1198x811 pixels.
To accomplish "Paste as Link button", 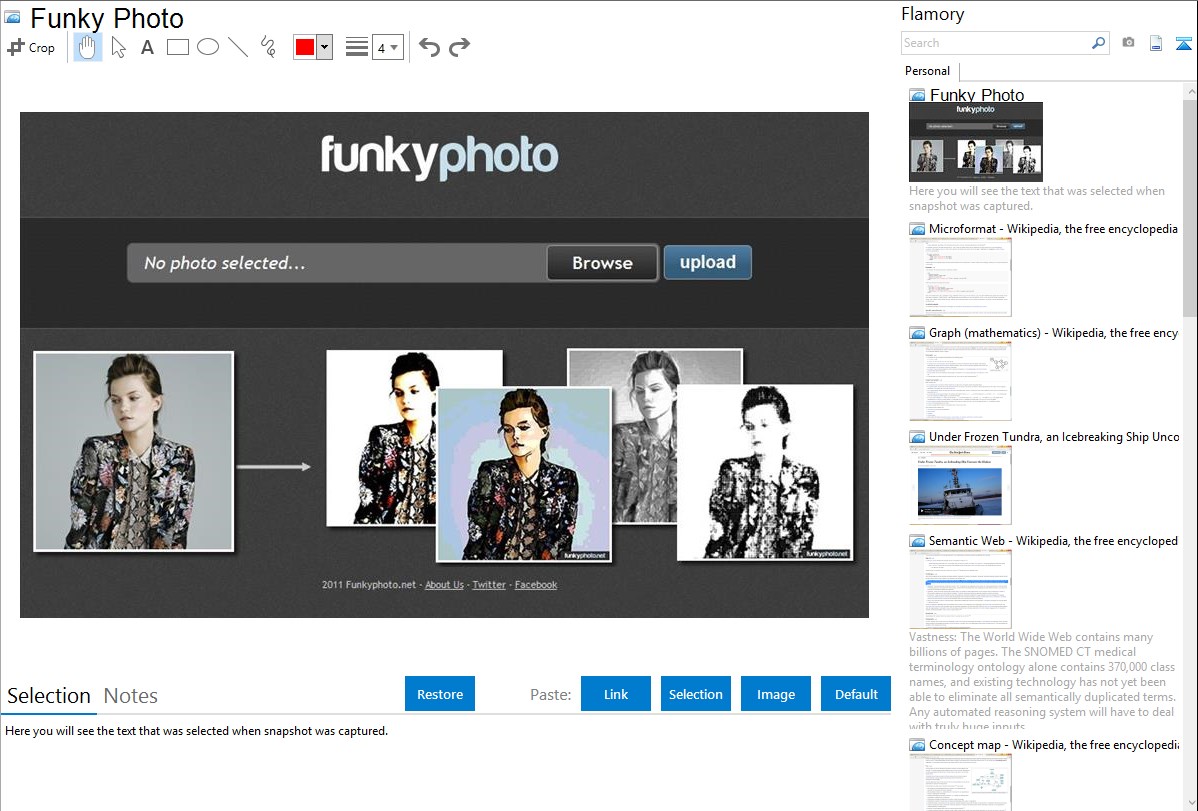I will [x=616, y=694].
